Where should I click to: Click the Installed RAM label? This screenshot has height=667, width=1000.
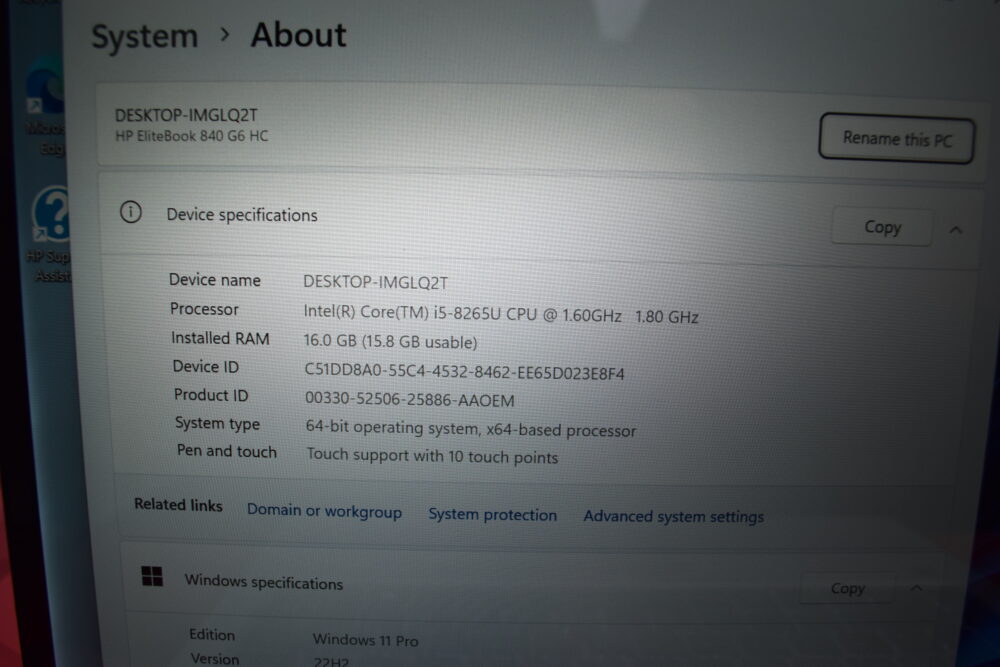[x=220, y=338]
